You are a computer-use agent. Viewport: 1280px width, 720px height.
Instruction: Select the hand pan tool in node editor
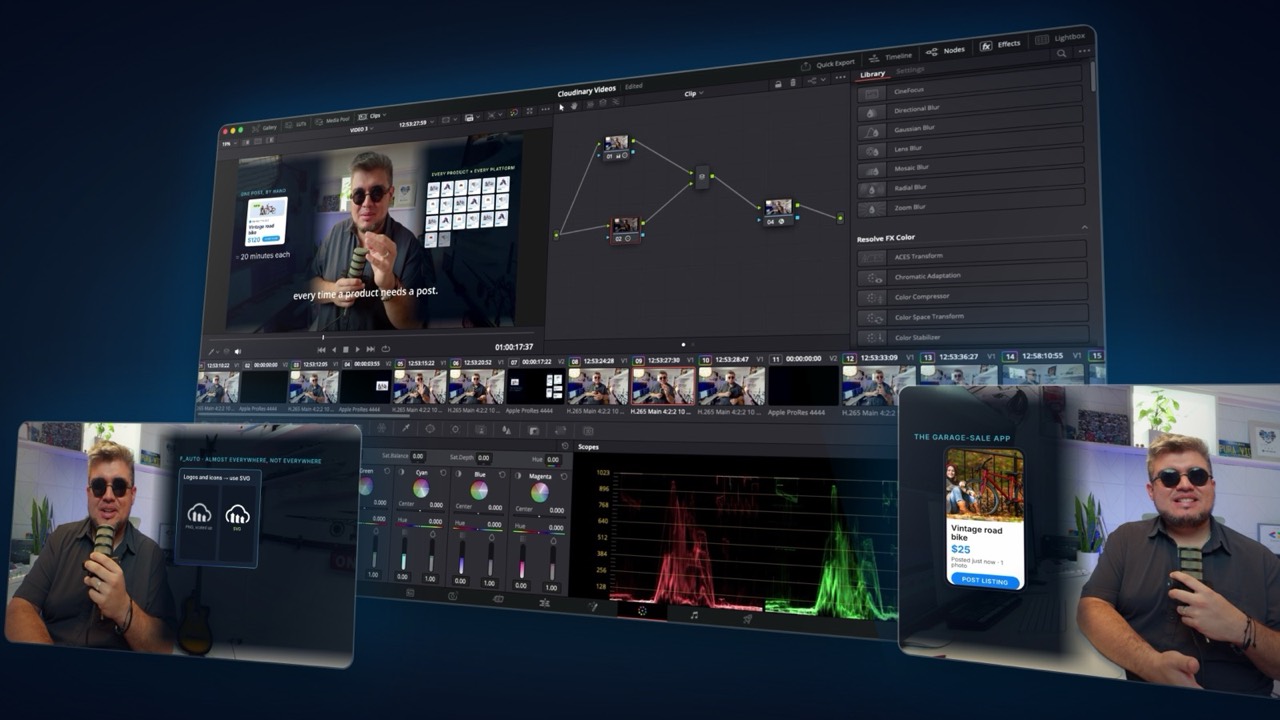click(574, 106)
